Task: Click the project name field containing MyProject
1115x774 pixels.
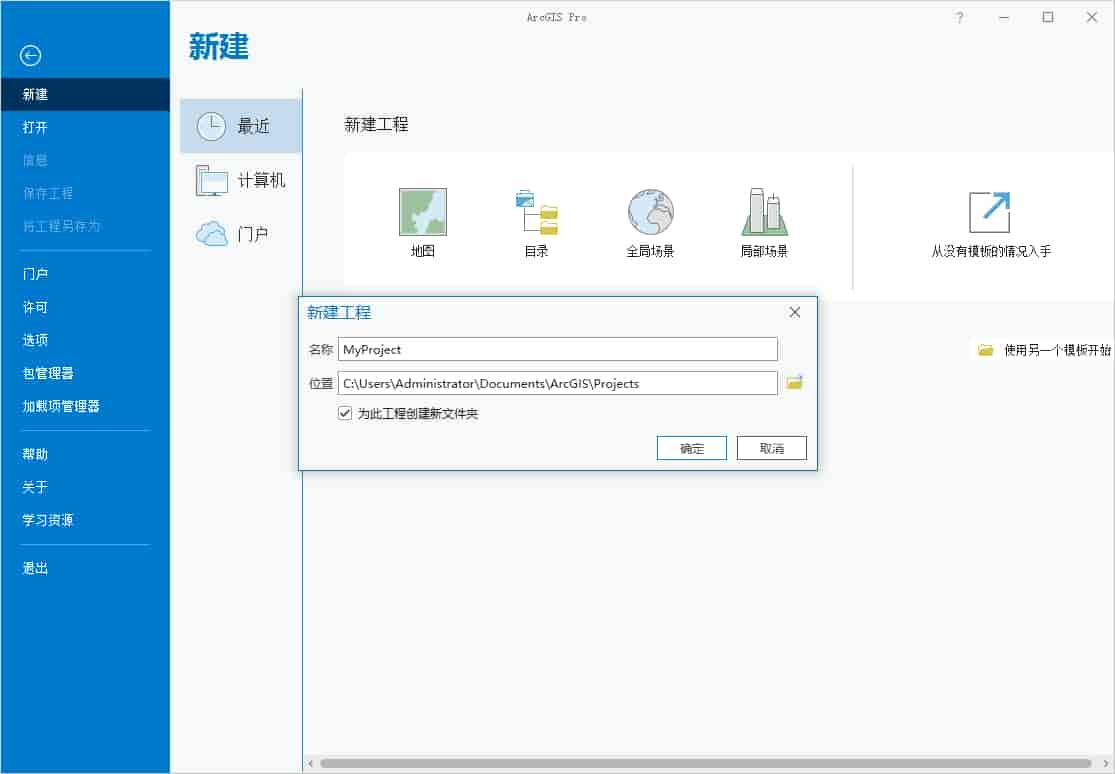Action: tap(557, 349)
